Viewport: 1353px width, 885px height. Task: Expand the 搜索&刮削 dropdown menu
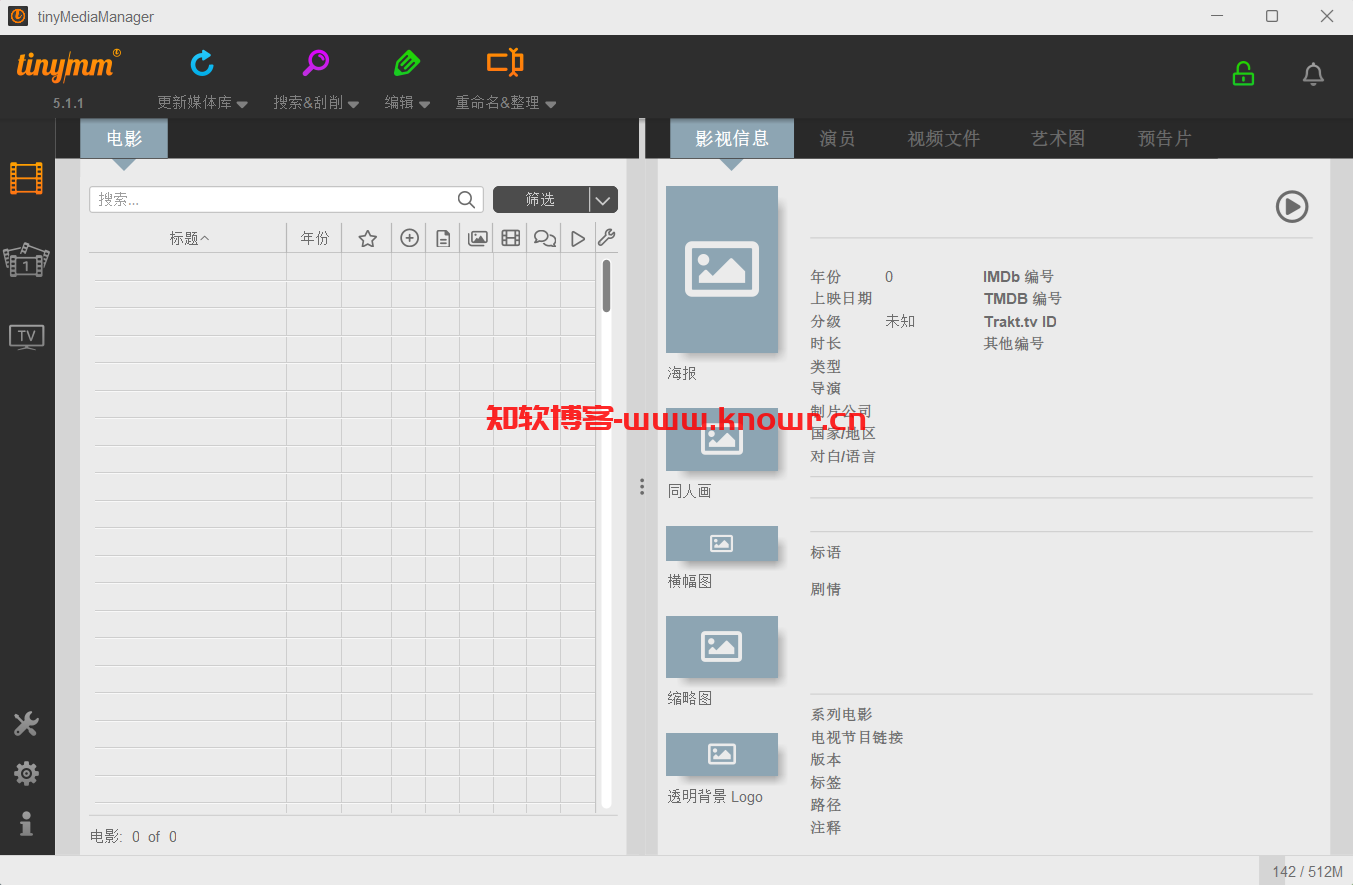(x=353, y=104)
